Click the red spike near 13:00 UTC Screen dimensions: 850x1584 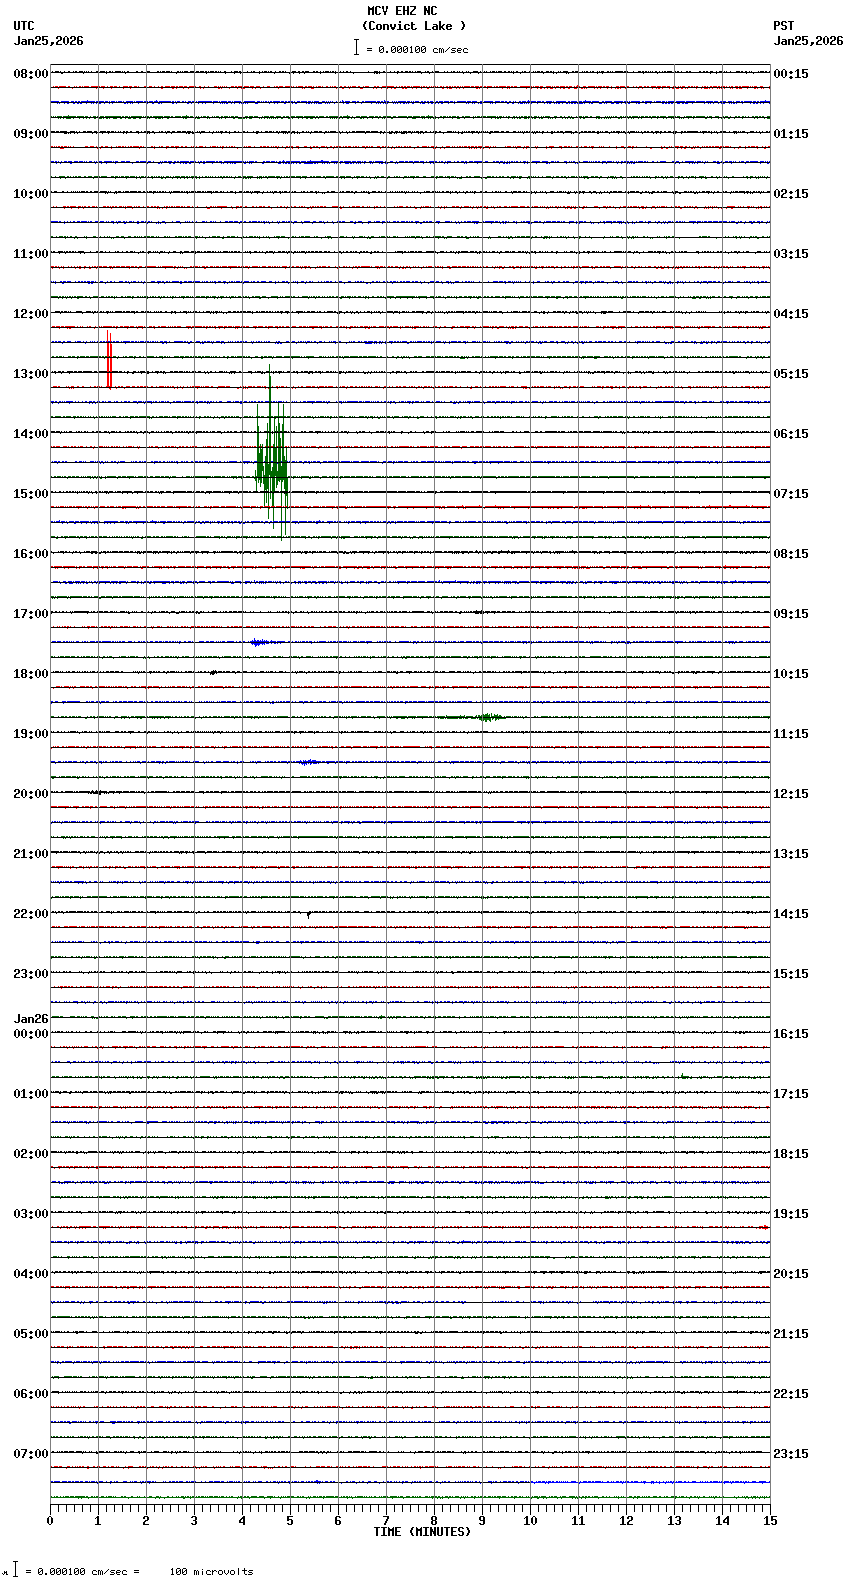point(109,360)
